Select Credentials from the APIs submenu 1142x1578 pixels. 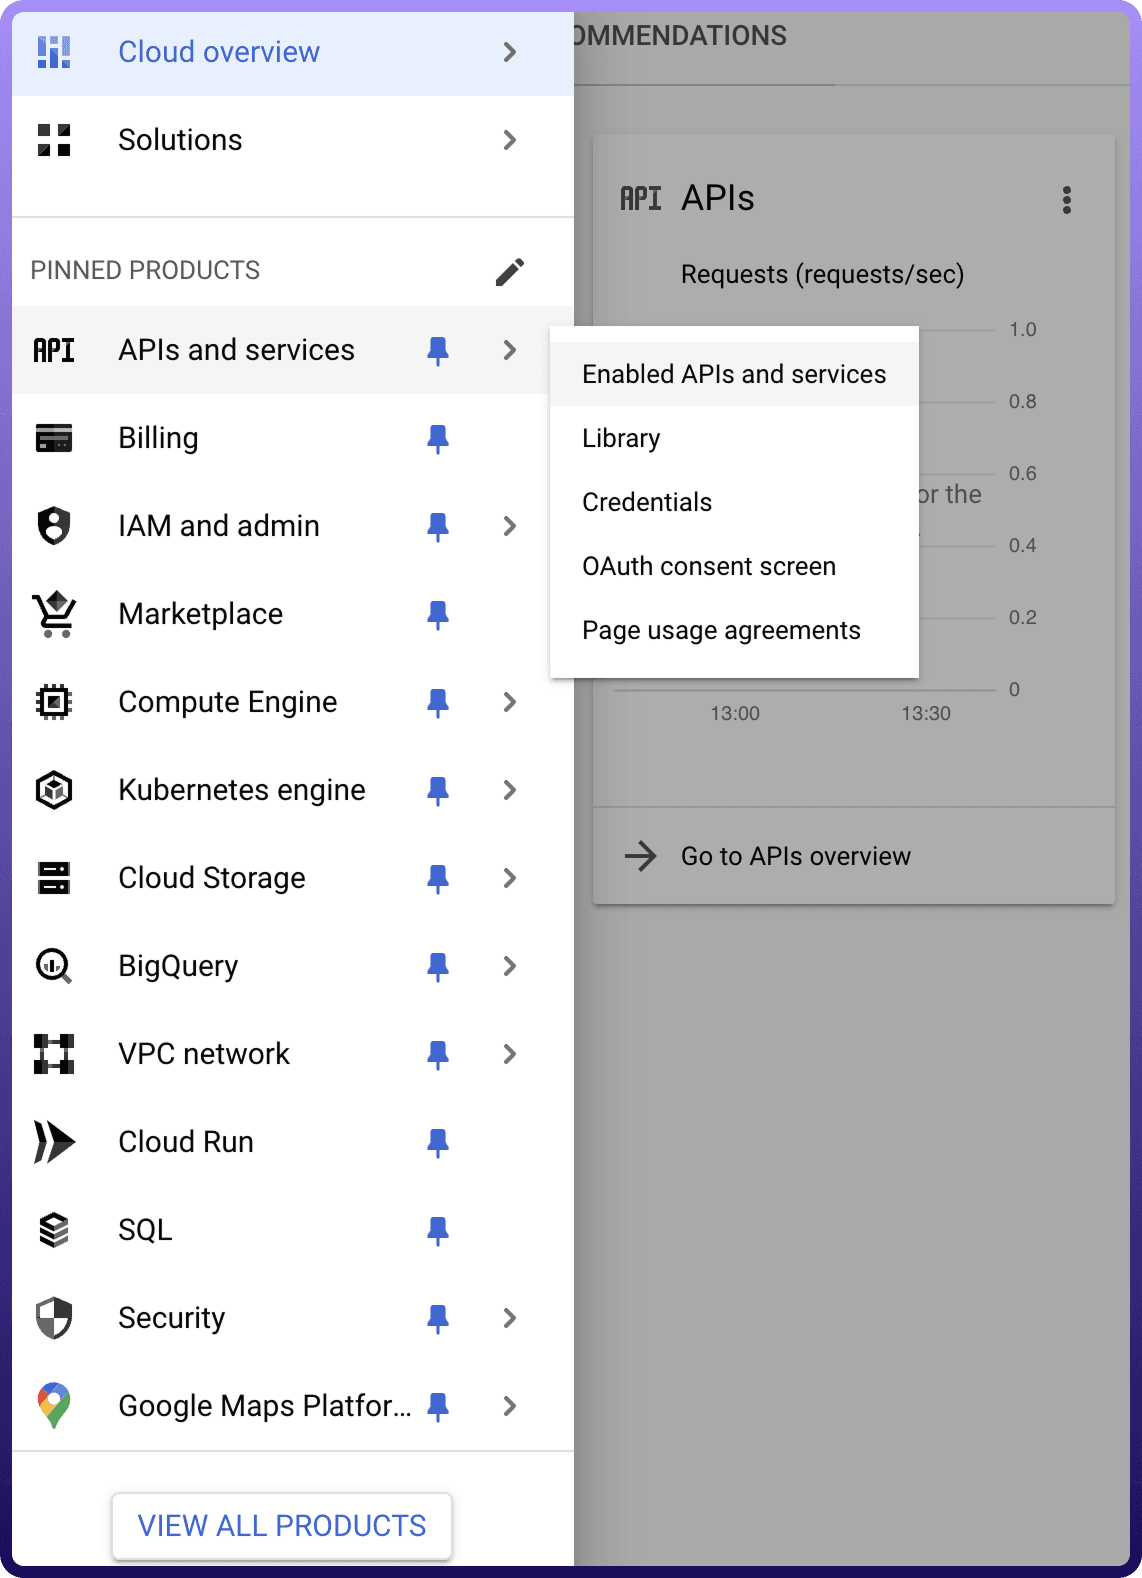pyautogui.click(x=647, y=502)
